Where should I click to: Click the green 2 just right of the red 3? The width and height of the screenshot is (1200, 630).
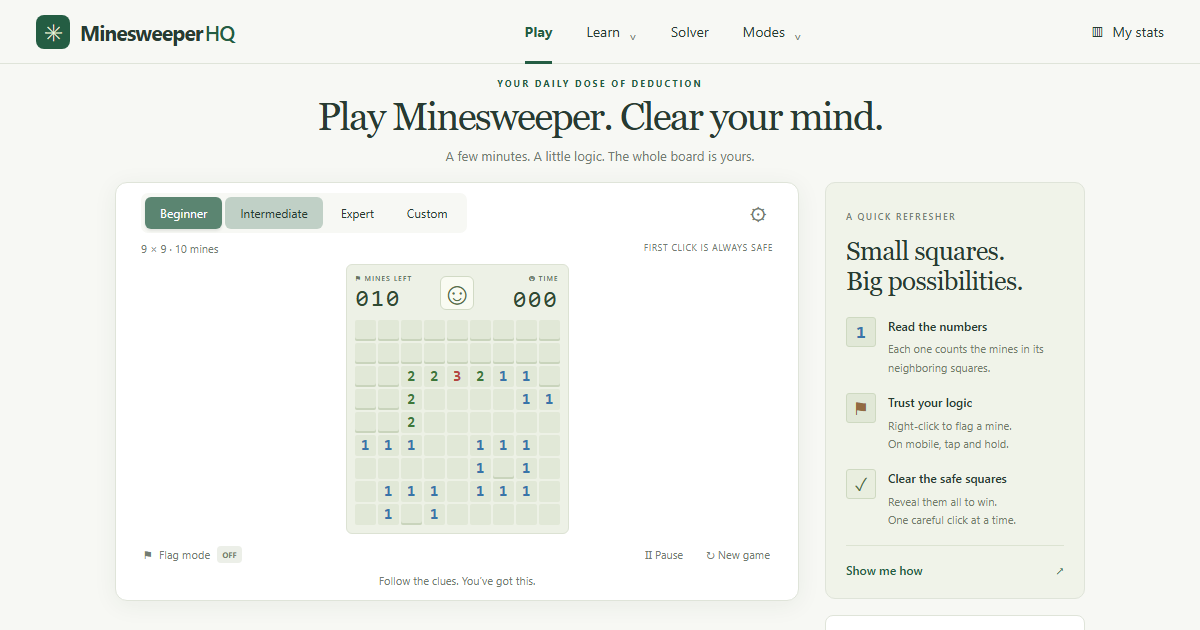tap(480, 376)
